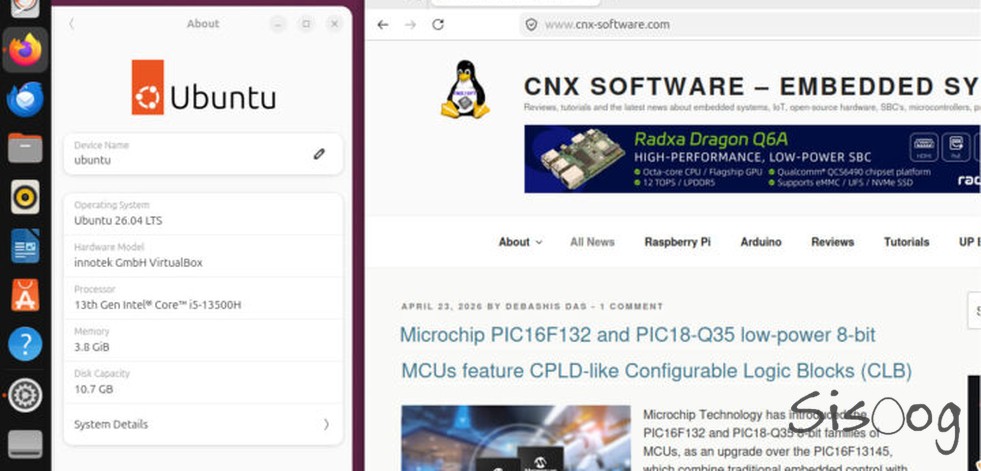Reload the page in the browser
981x471 pixels.
[438, 24]
